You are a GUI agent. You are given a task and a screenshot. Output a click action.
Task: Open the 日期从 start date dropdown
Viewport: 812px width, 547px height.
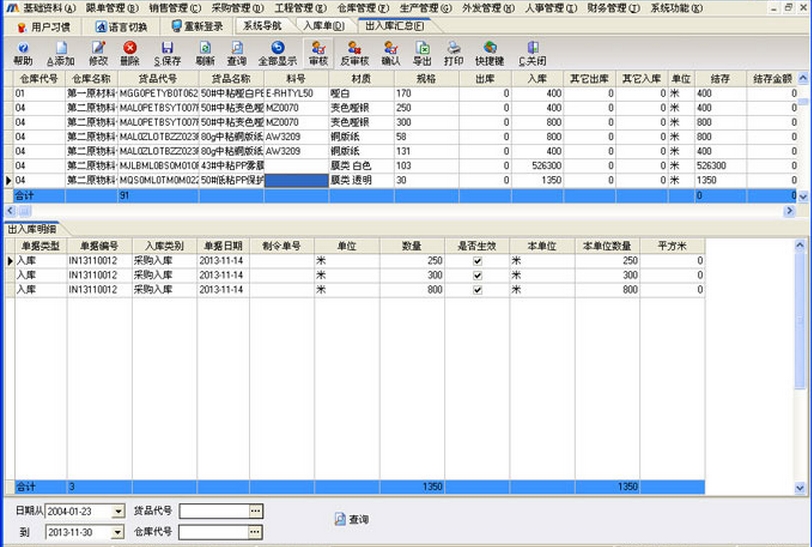[x=118, y=511]
